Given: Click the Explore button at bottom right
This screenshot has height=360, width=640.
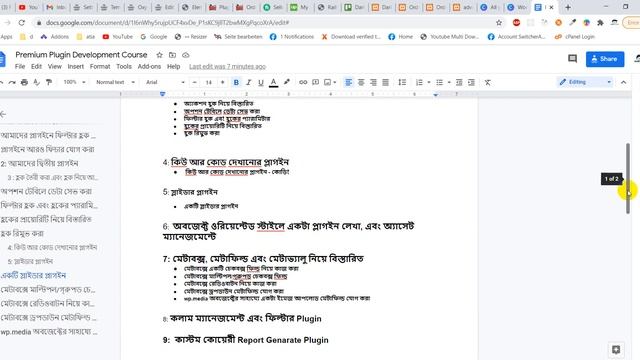Looking at the screenshot, I should point(616,350).
